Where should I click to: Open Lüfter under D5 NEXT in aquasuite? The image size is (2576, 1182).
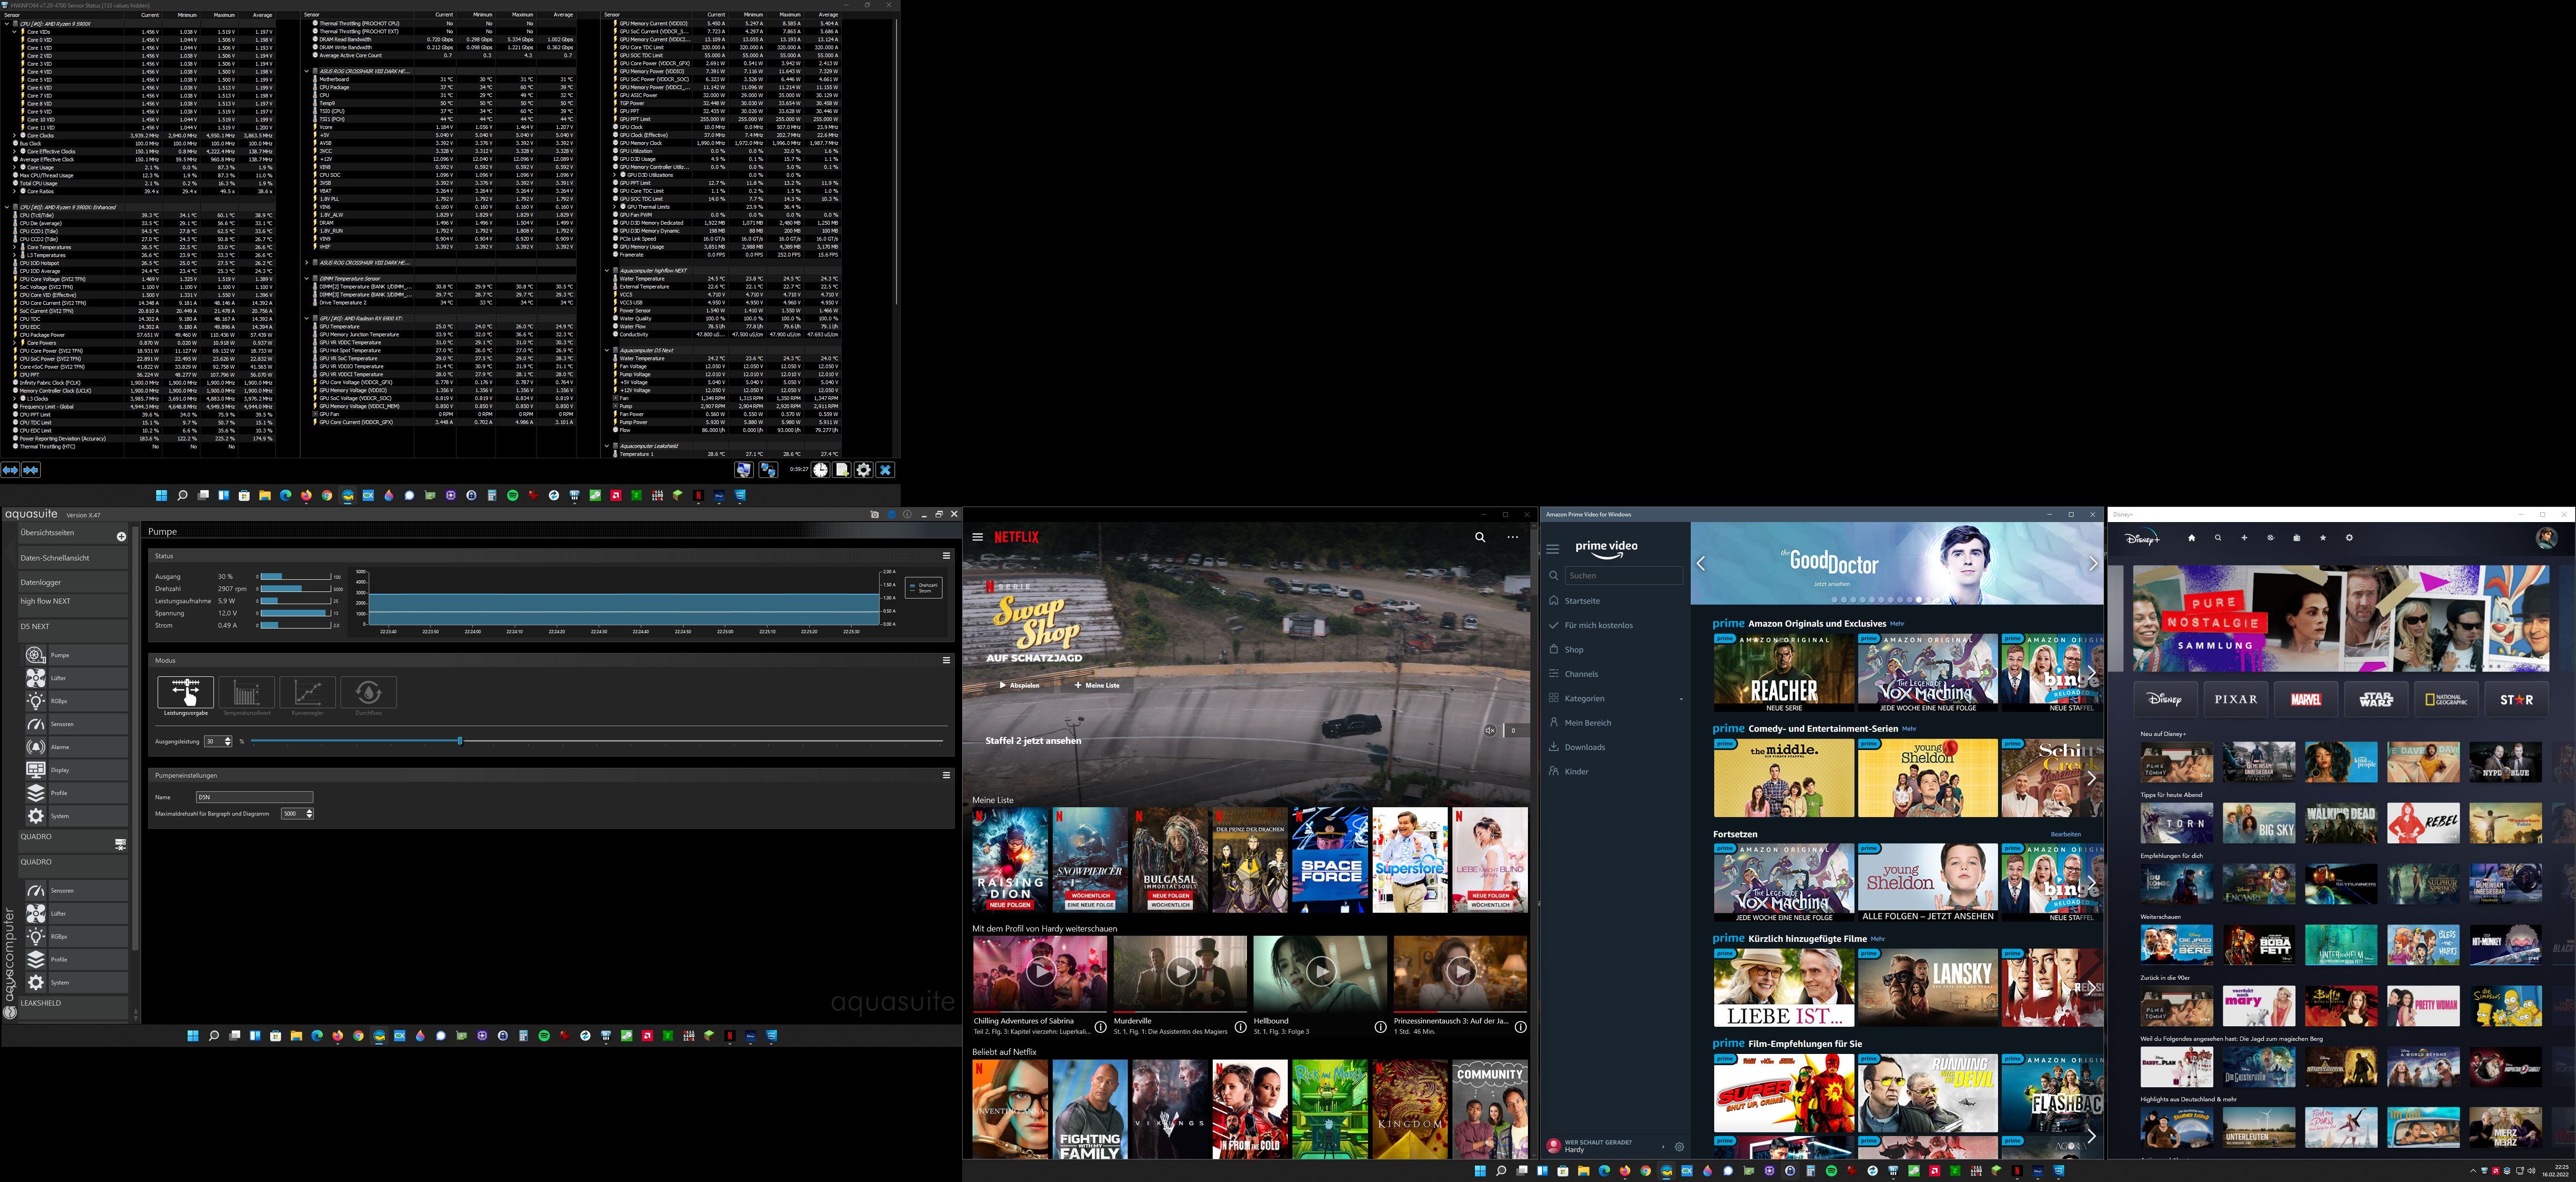tap(76, 678)
